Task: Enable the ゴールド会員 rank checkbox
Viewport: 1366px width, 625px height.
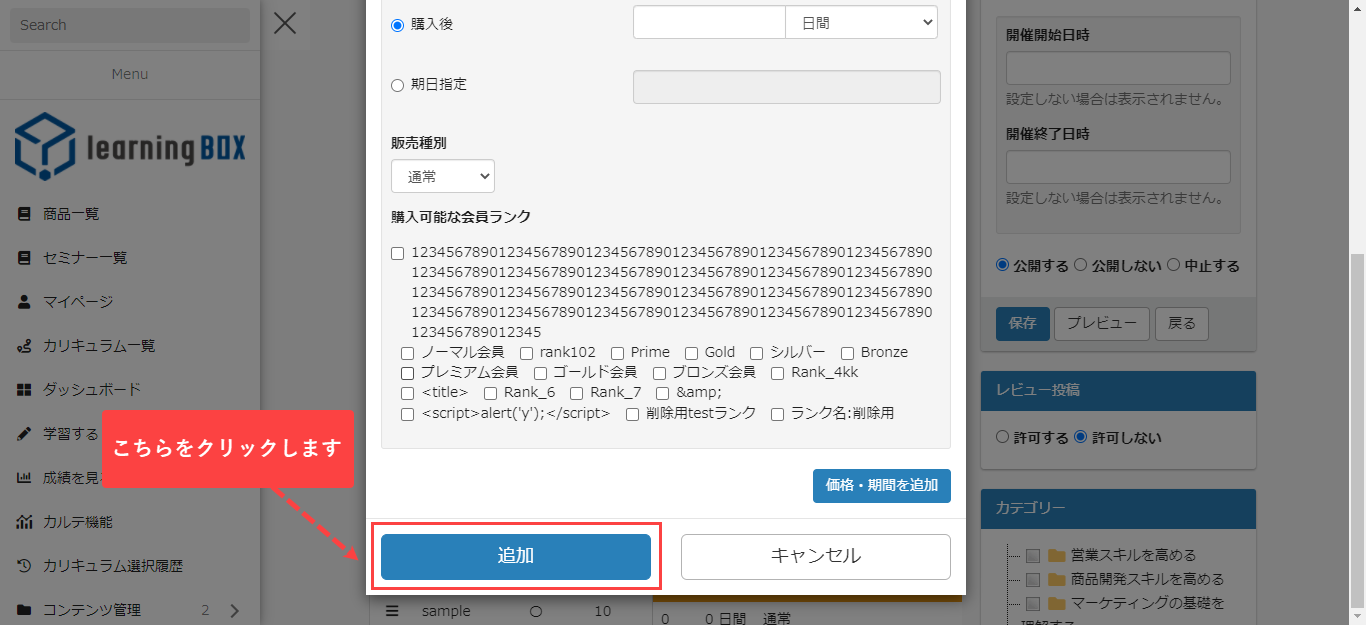Action: tap(541, 373)
